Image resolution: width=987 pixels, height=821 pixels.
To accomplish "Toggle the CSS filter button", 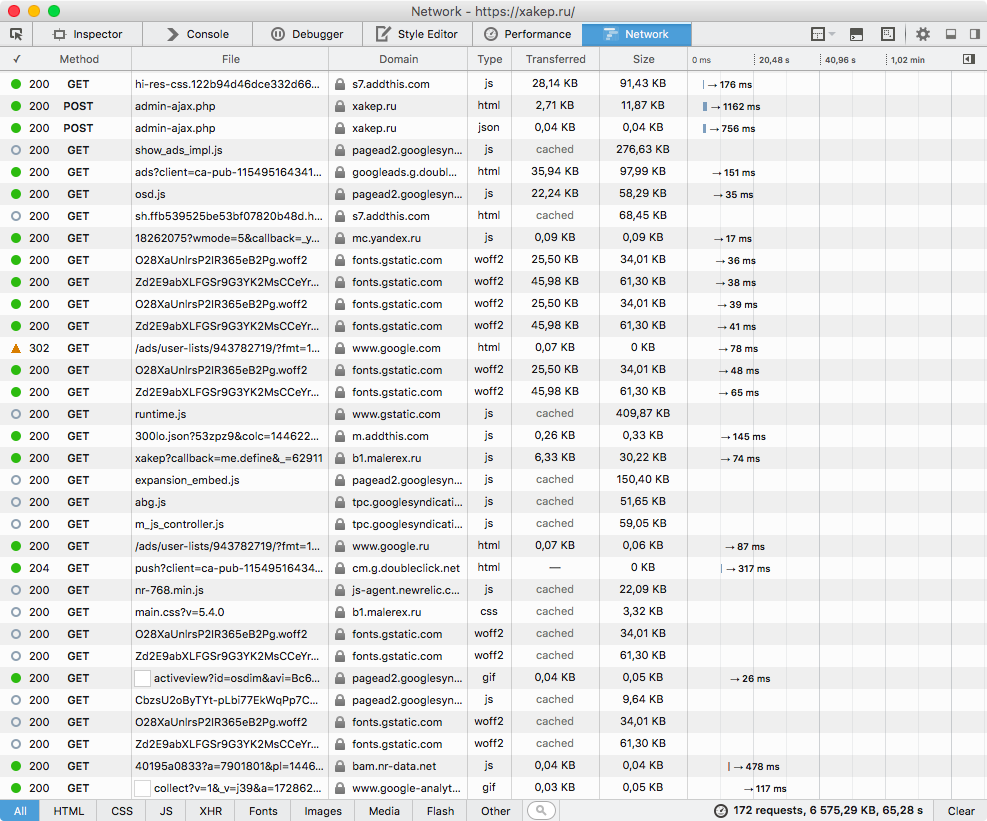I will point(122,811).
